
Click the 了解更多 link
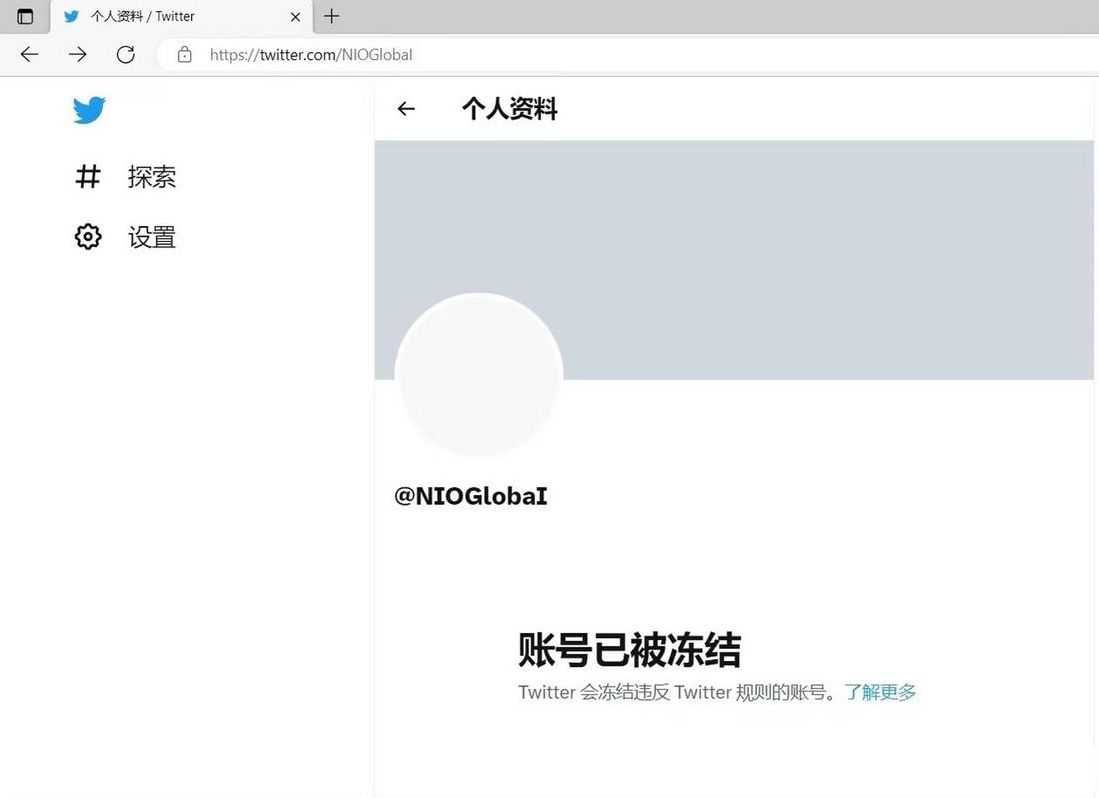point(880,692)
